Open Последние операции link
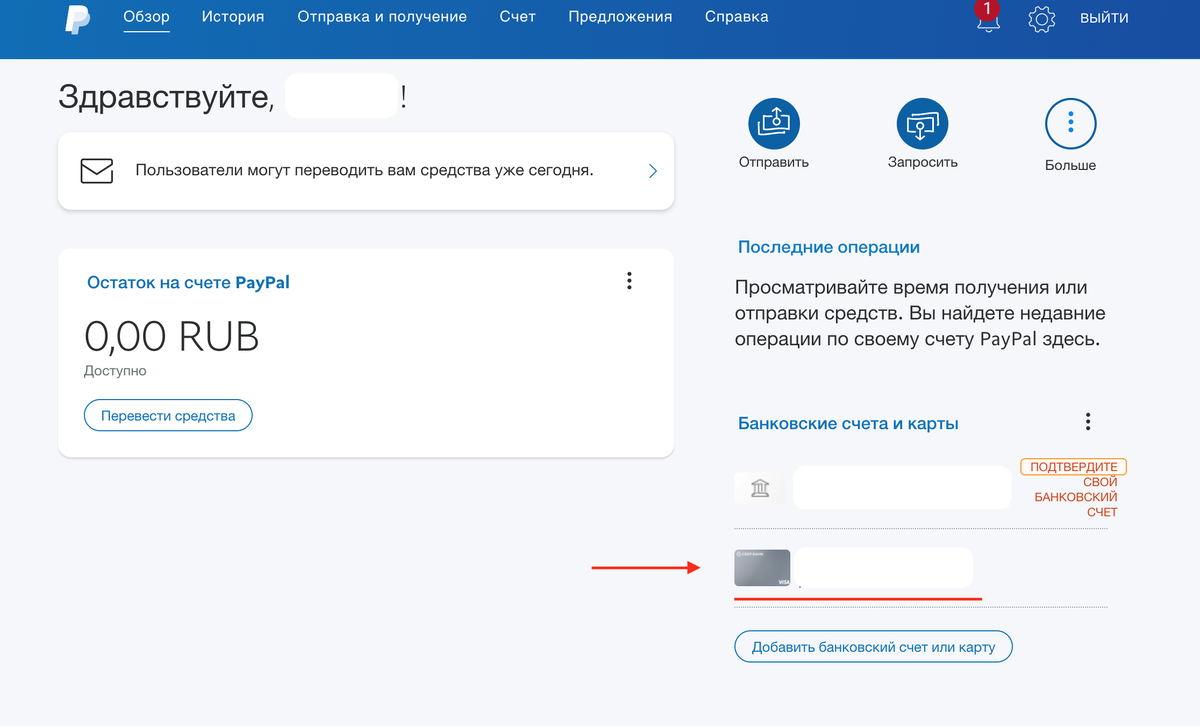 tap(828, 246)
